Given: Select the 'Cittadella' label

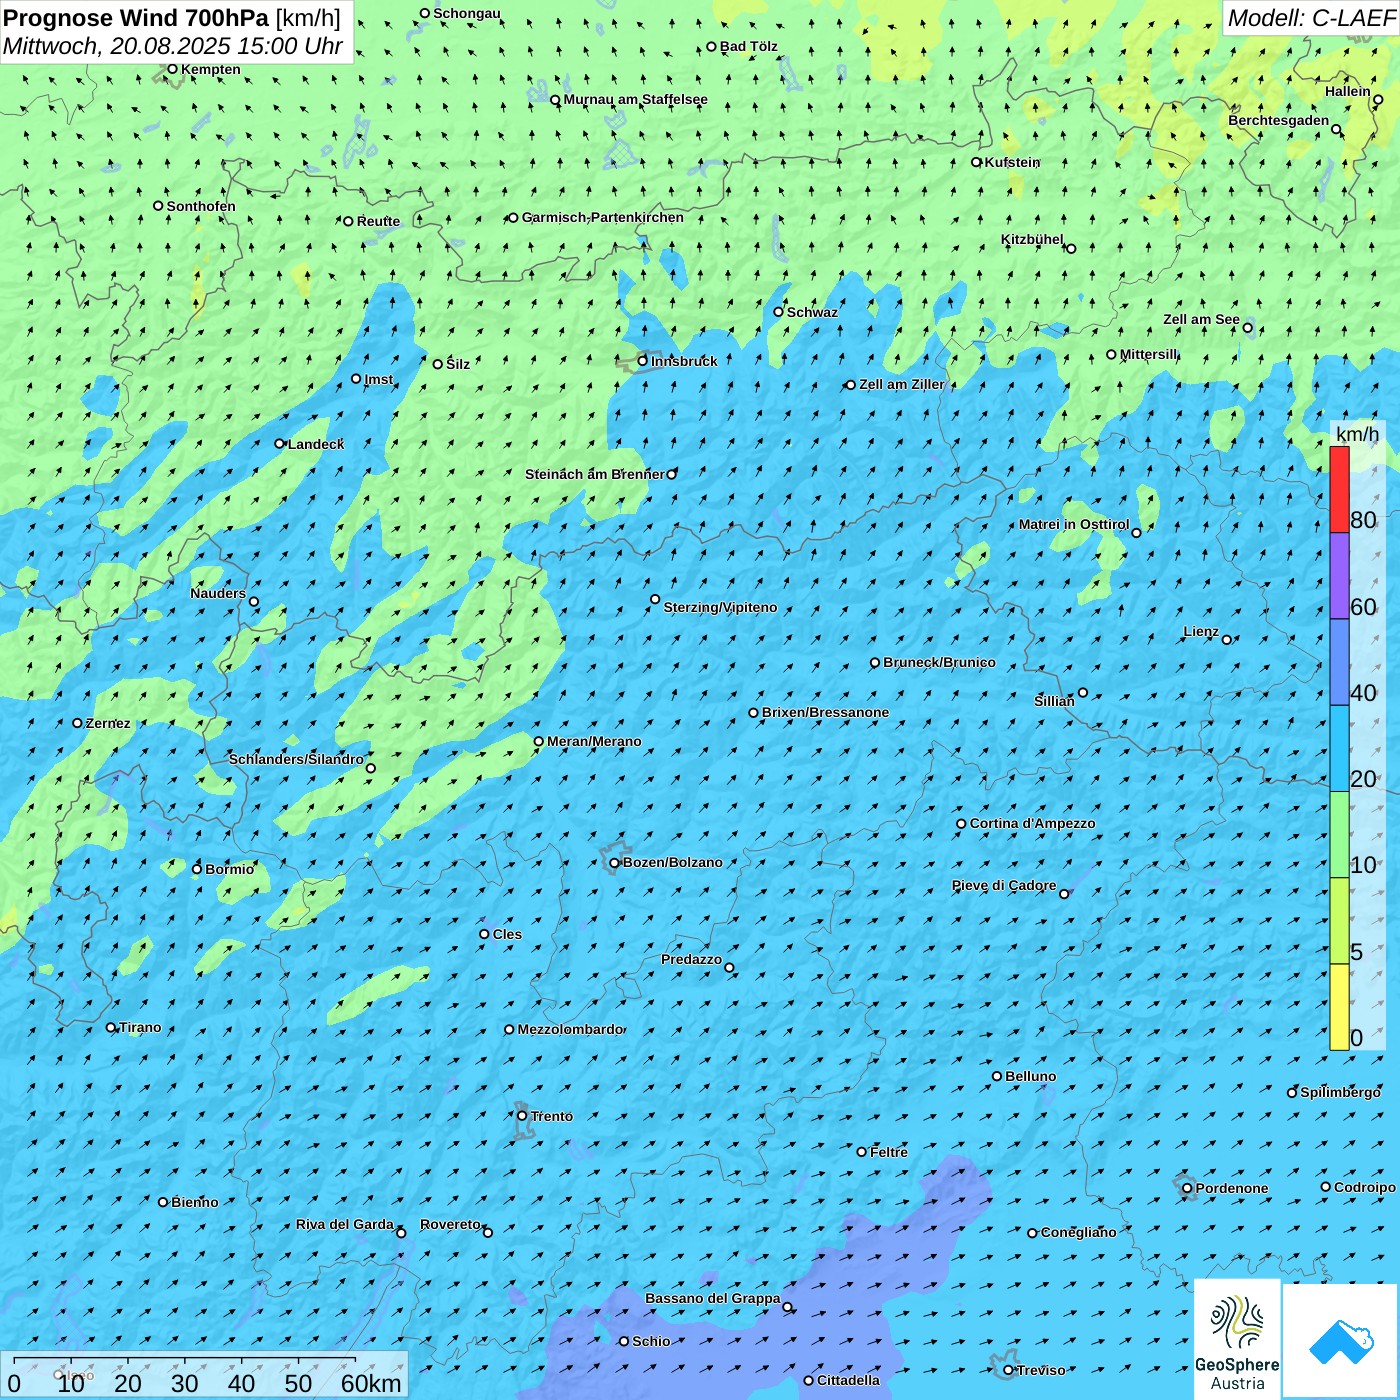Looking at the screenshot, I should [848, 1380].
